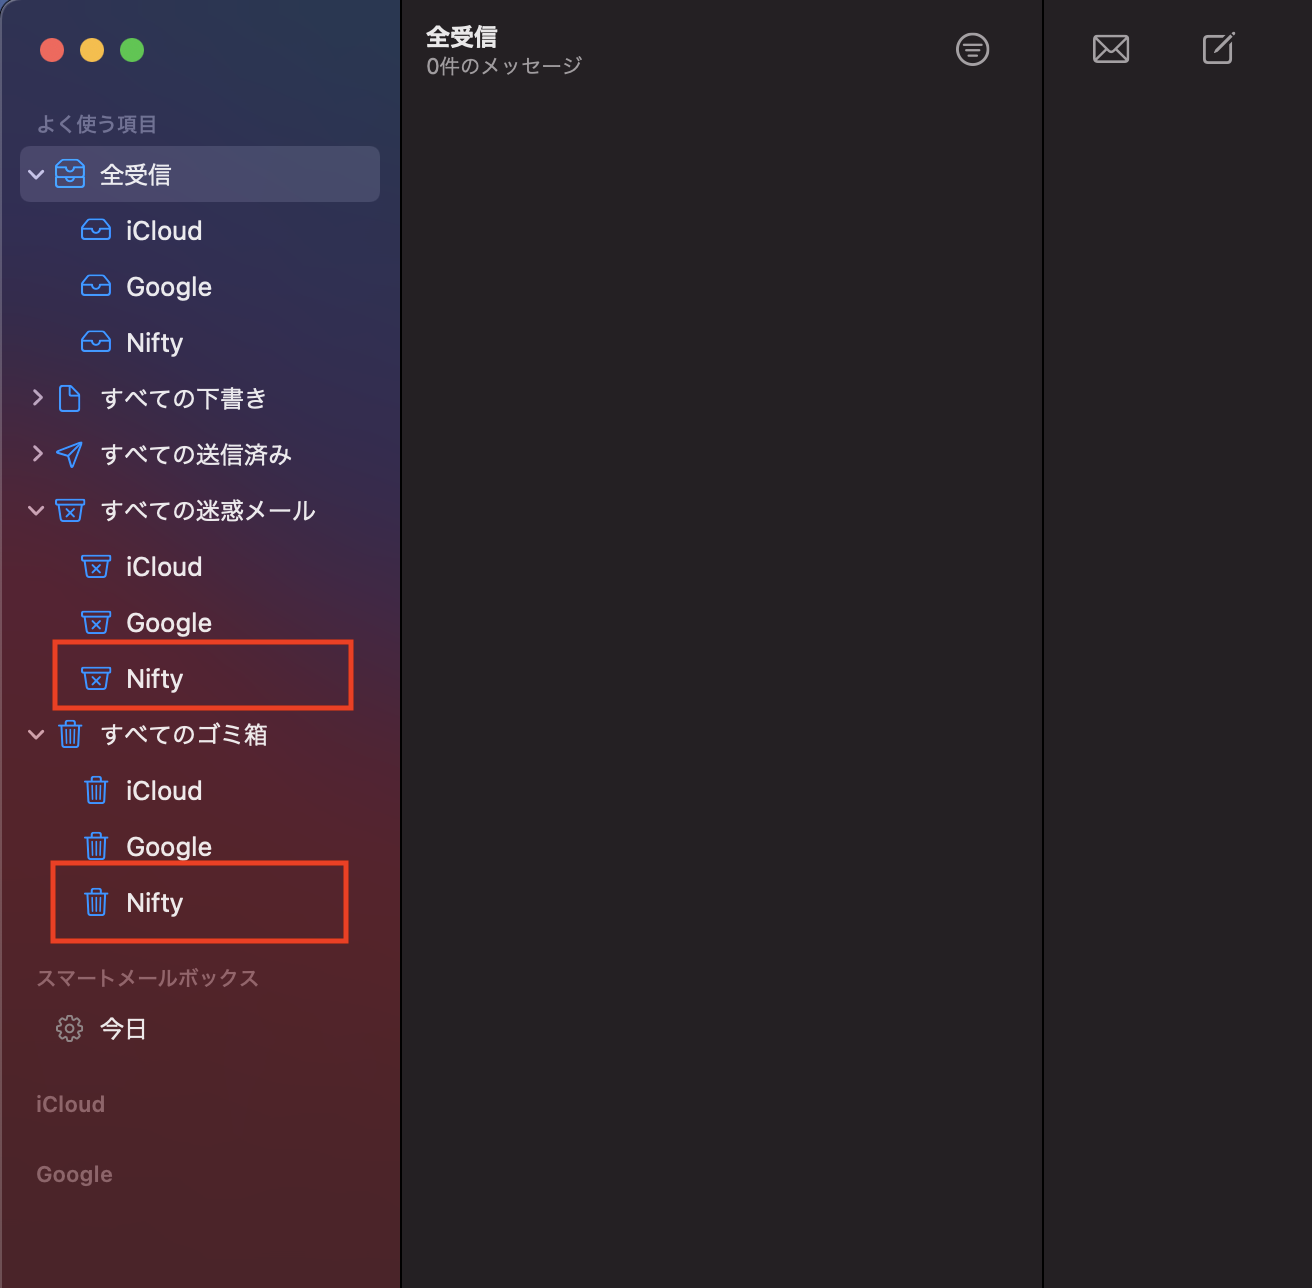Open the 今日 smart mailbox

click(x=123, y=1029)
